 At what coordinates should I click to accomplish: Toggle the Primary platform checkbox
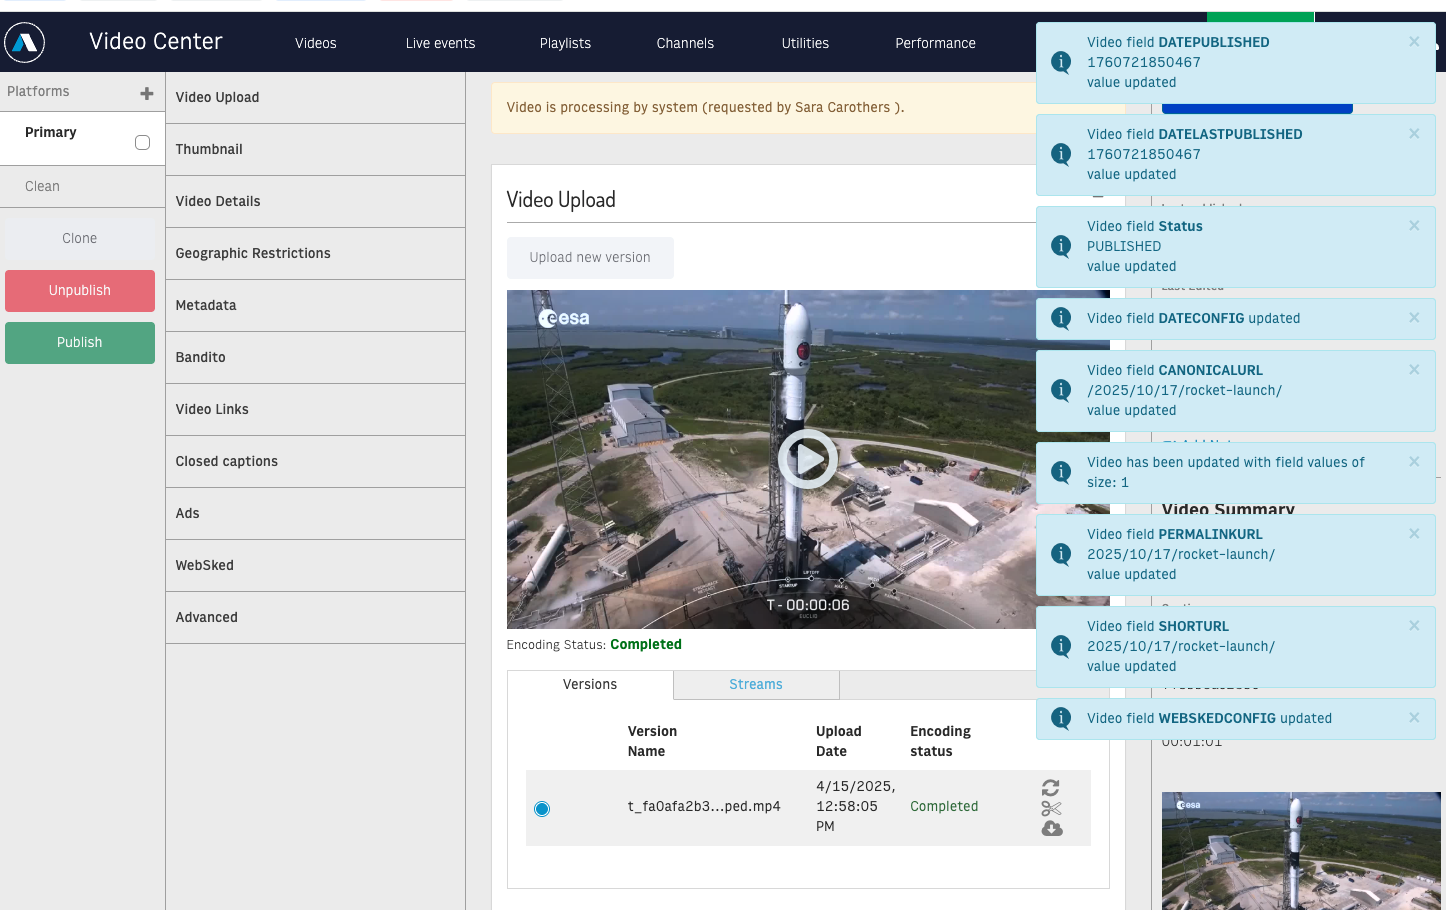coord(142,143)
